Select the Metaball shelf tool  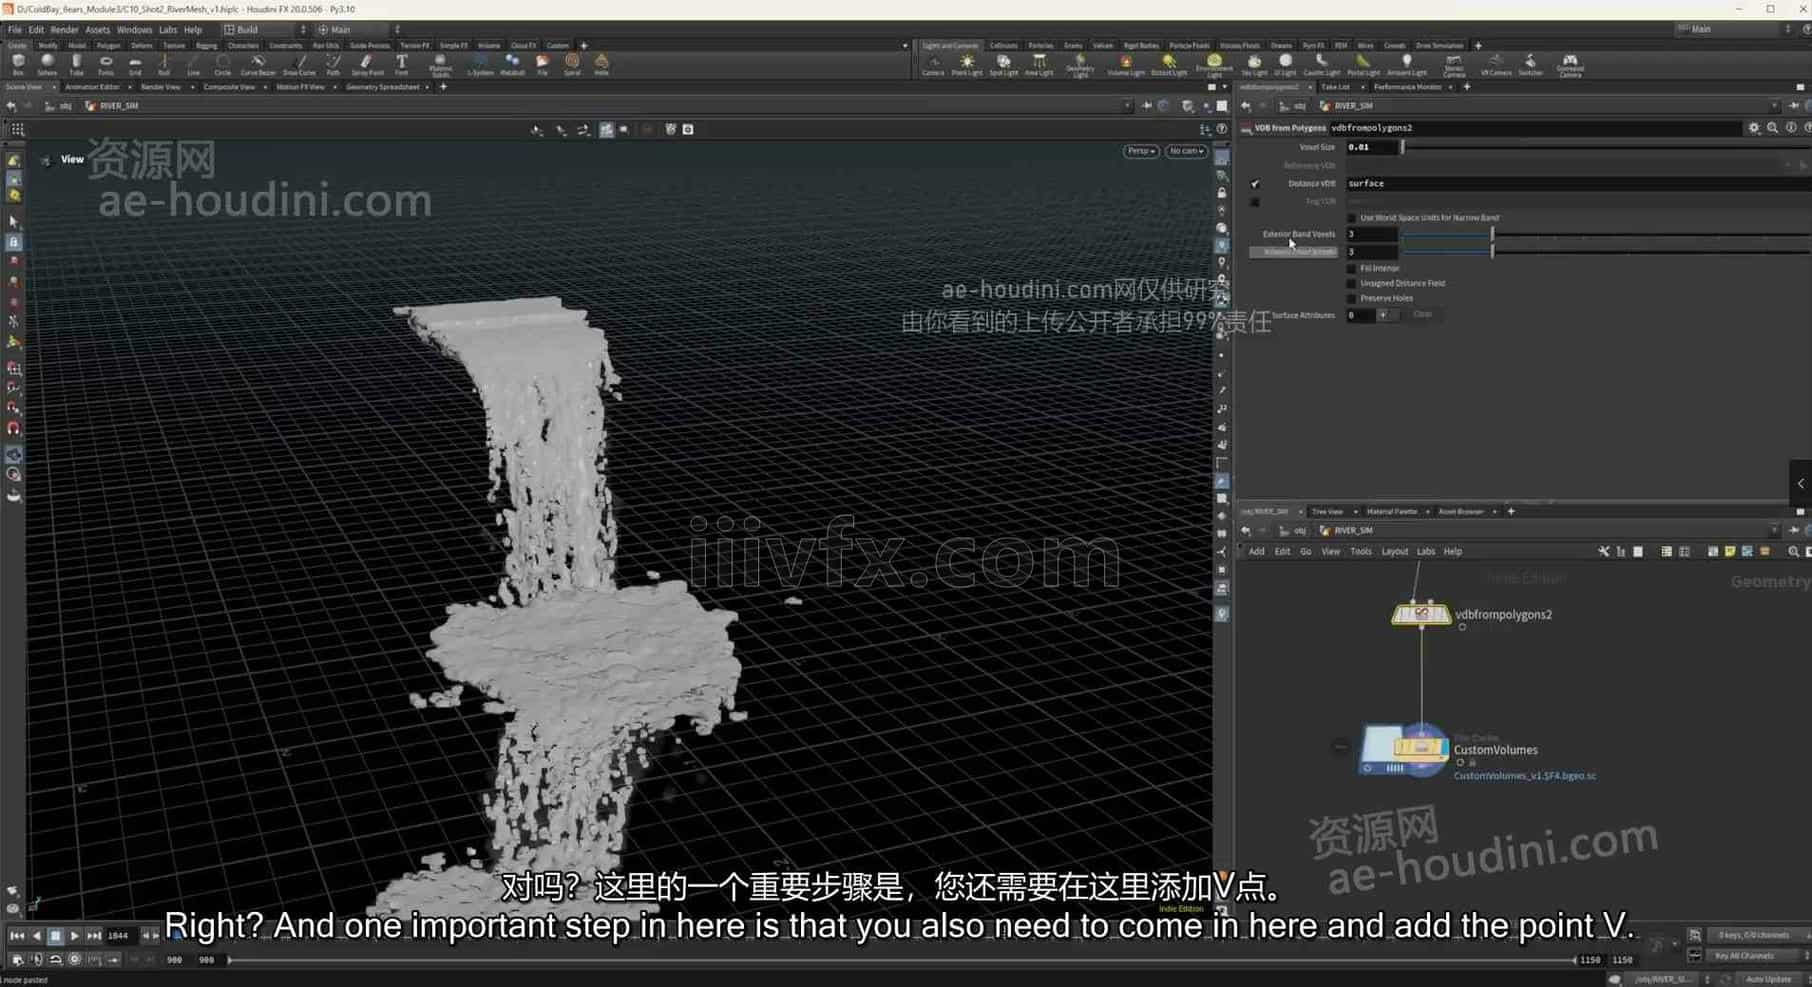512,65
